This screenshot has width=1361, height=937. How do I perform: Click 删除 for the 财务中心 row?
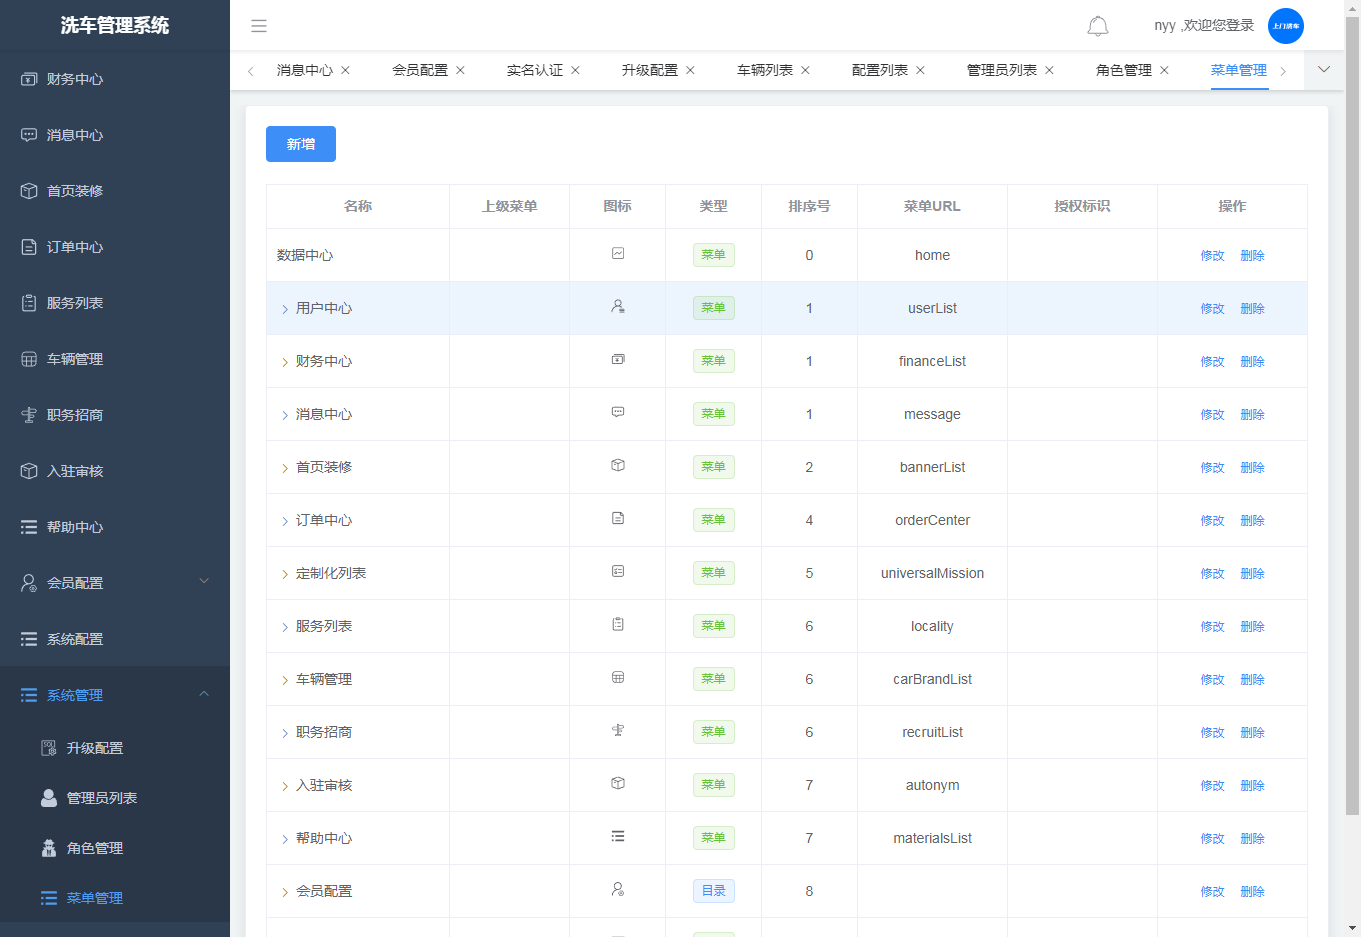coord(1252,362)
